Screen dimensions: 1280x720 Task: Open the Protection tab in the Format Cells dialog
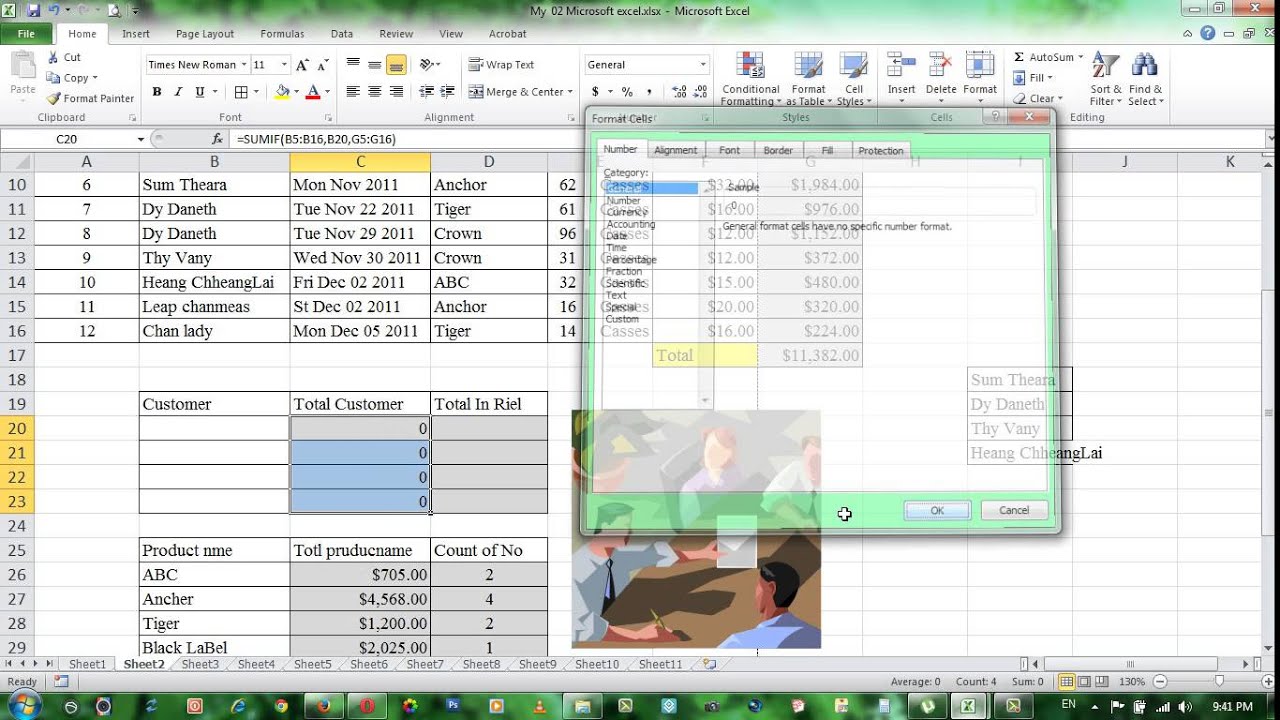click(x=880, y=150)
